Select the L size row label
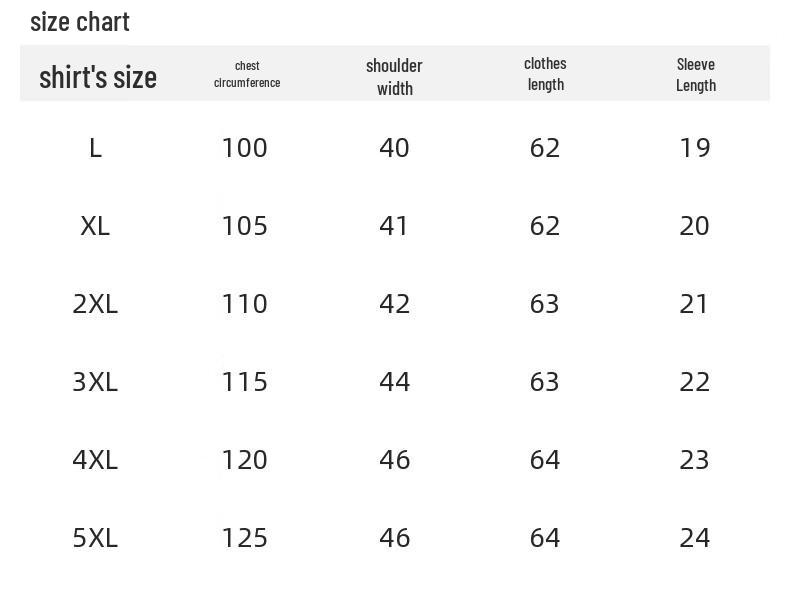Viewport: 790px width, 615px height. [95, 149]
